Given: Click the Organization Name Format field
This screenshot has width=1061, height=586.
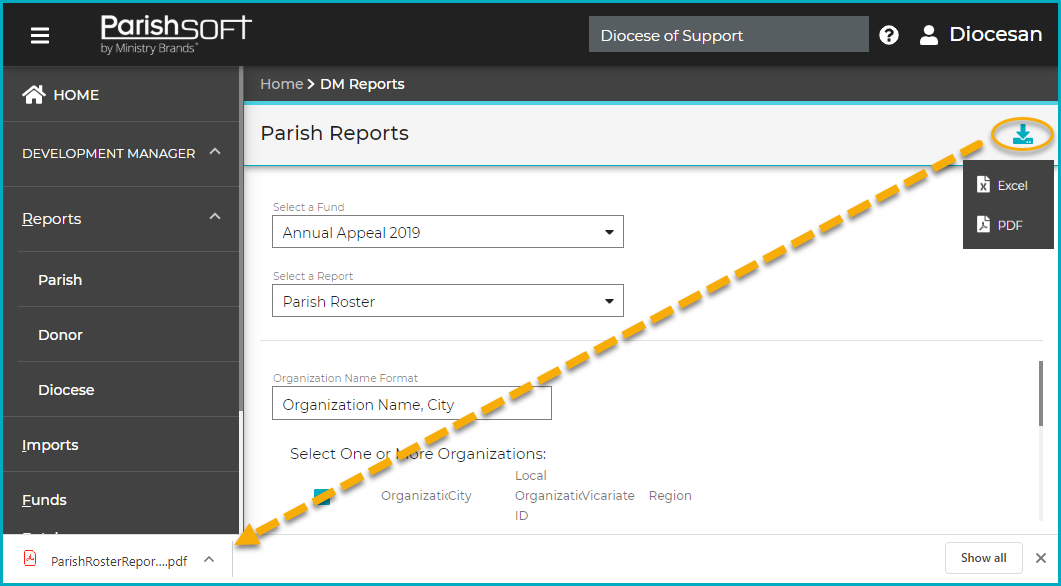Looking at the screenshot, I should coord(411,403).
